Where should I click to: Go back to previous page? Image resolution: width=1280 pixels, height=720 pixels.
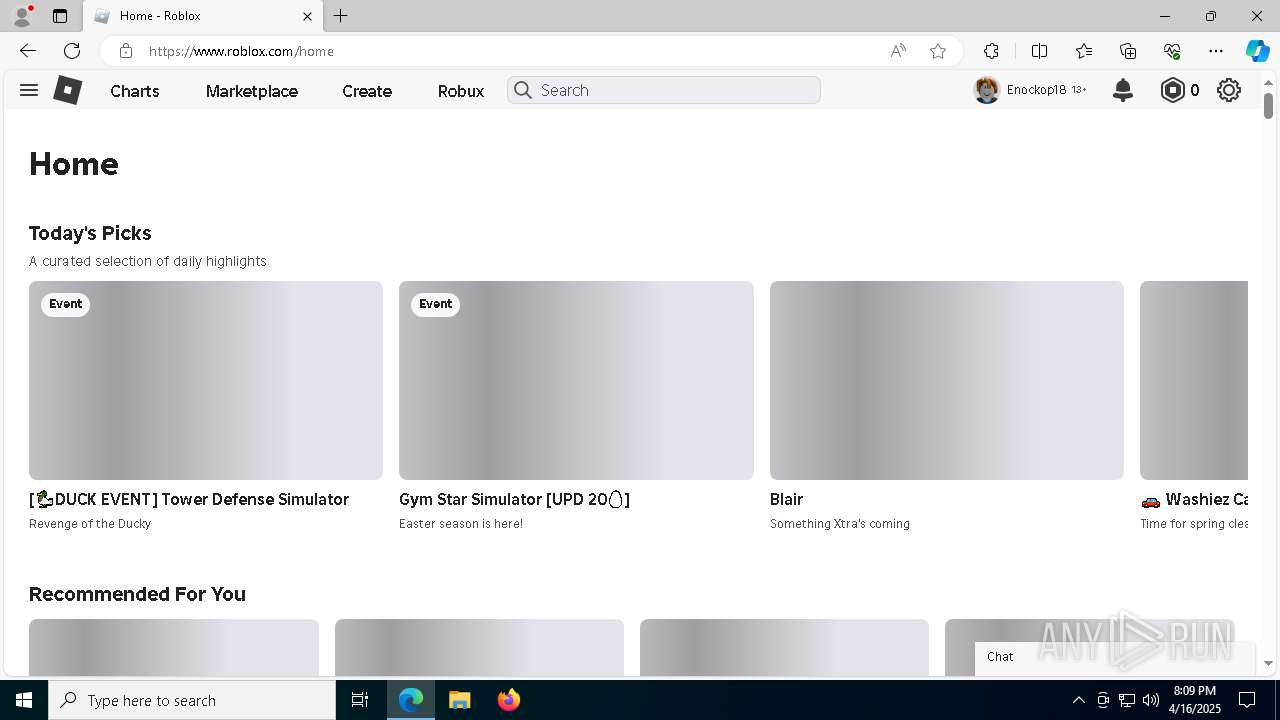click(x=28, y=51)
